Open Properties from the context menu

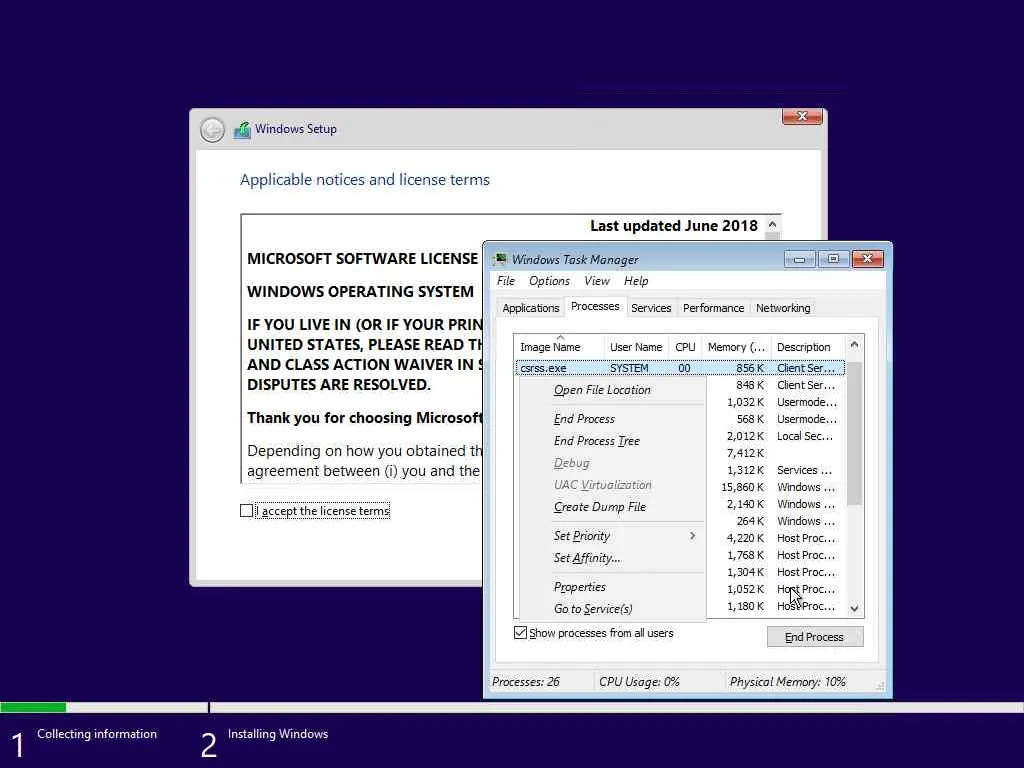coord(613,586)
